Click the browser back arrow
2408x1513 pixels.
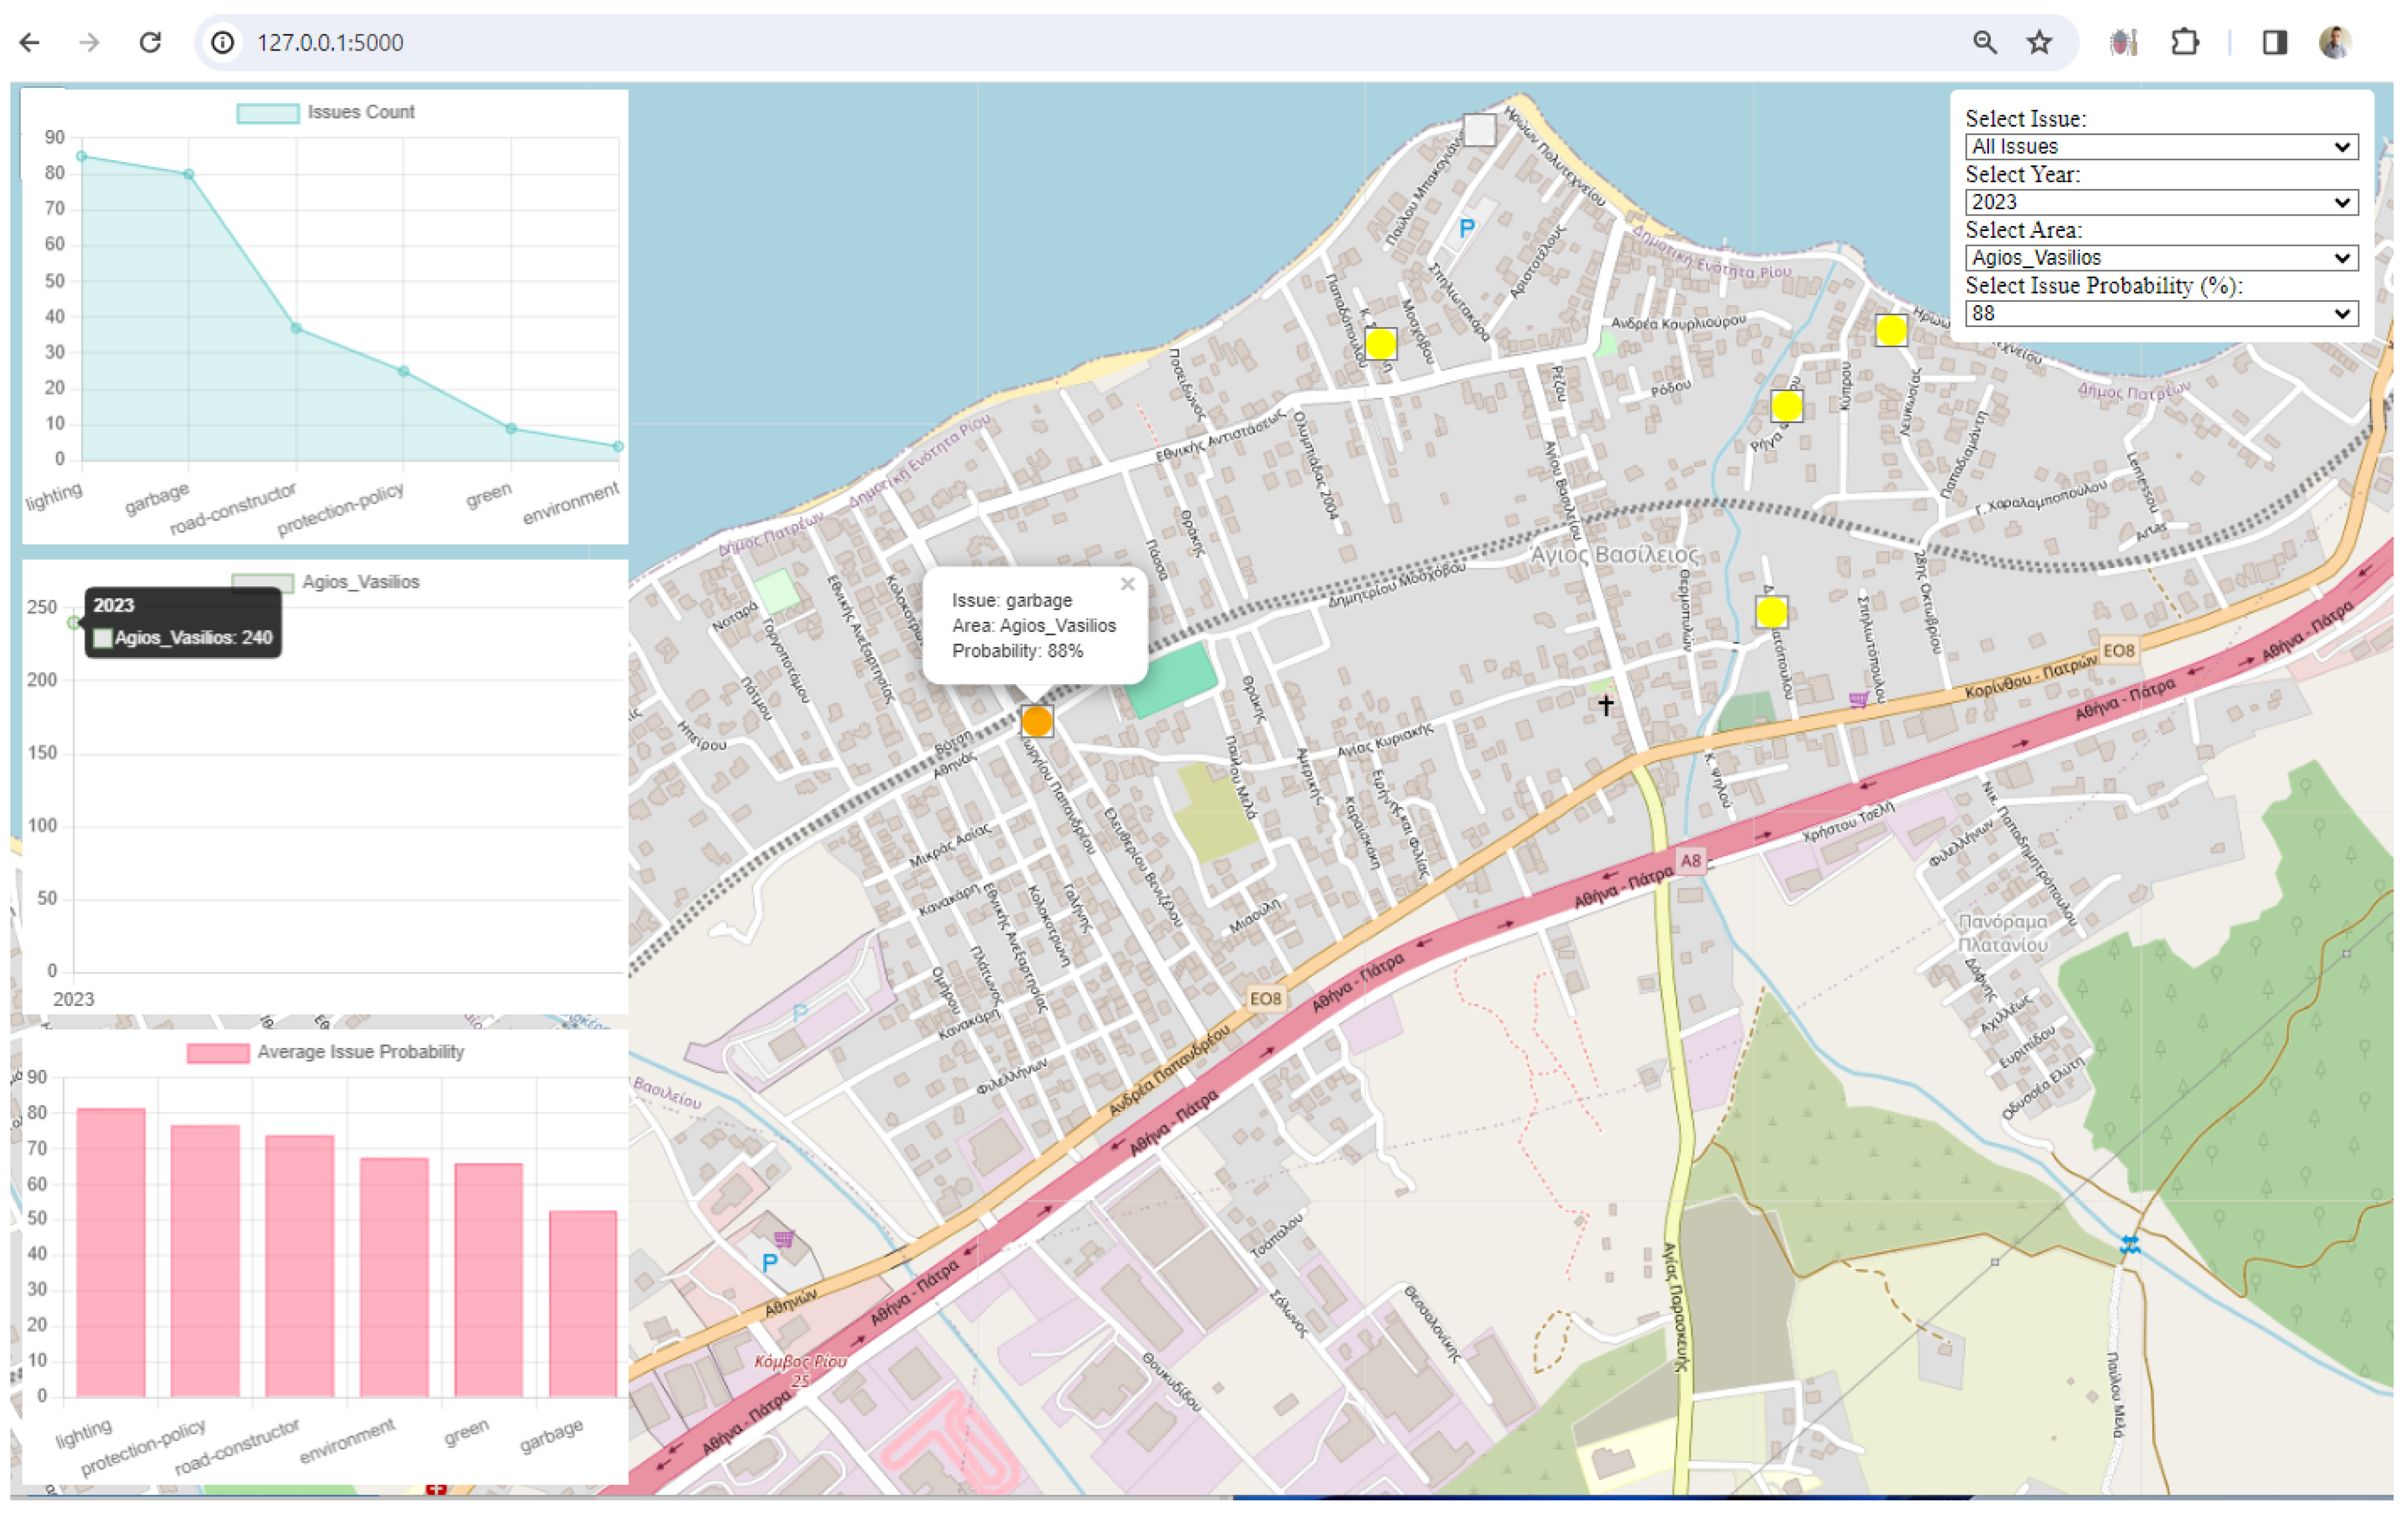pyautogui.click(x=30, y=42)
